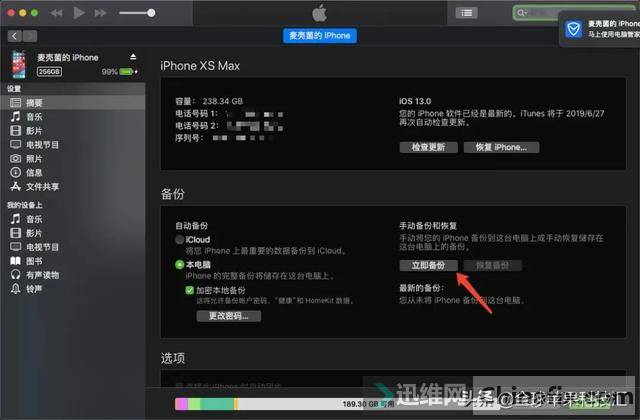Viewport: 640px width, 420px height.
Task: Click the fast-forward playback button
Action: [x=100, y=13]
